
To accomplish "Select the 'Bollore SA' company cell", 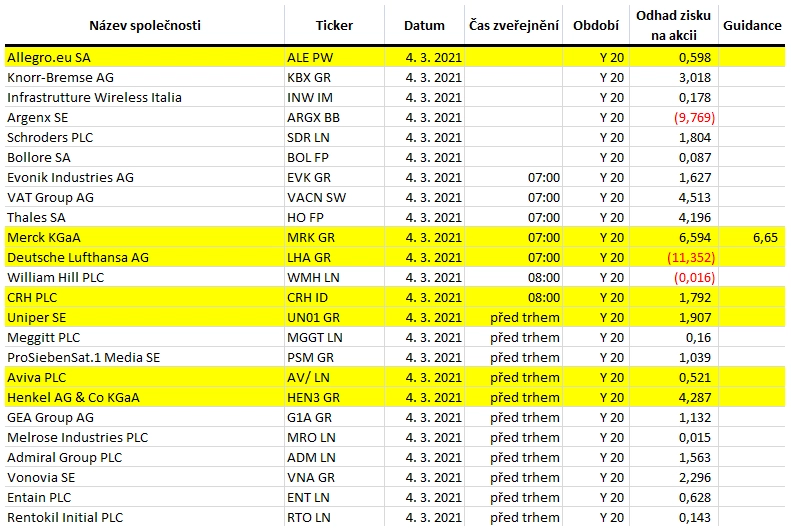I will coord(145,157).
